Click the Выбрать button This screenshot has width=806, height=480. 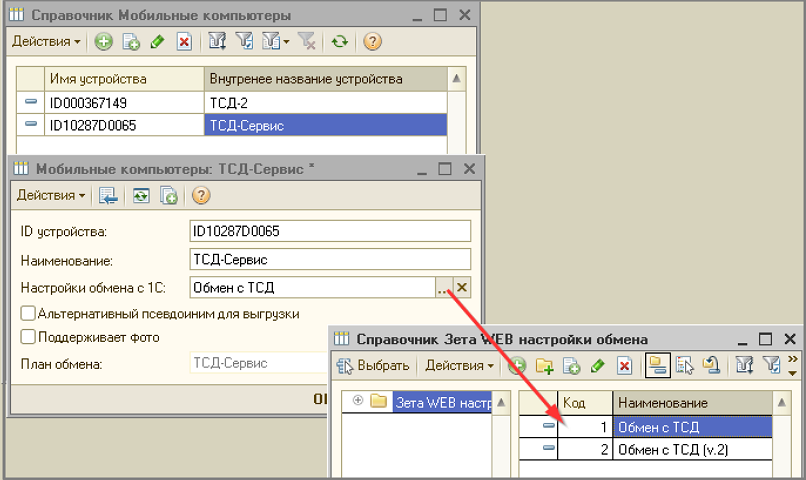tap(373, 366)
